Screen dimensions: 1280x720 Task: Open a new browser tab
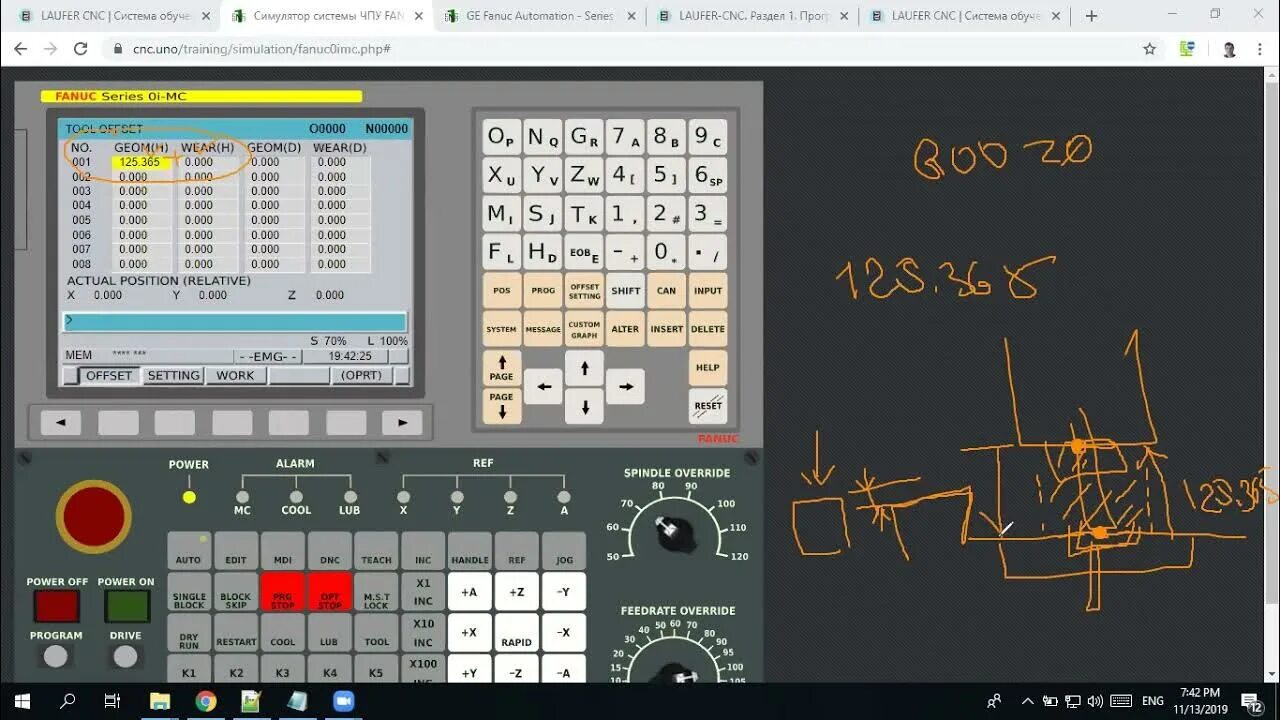1091,16
